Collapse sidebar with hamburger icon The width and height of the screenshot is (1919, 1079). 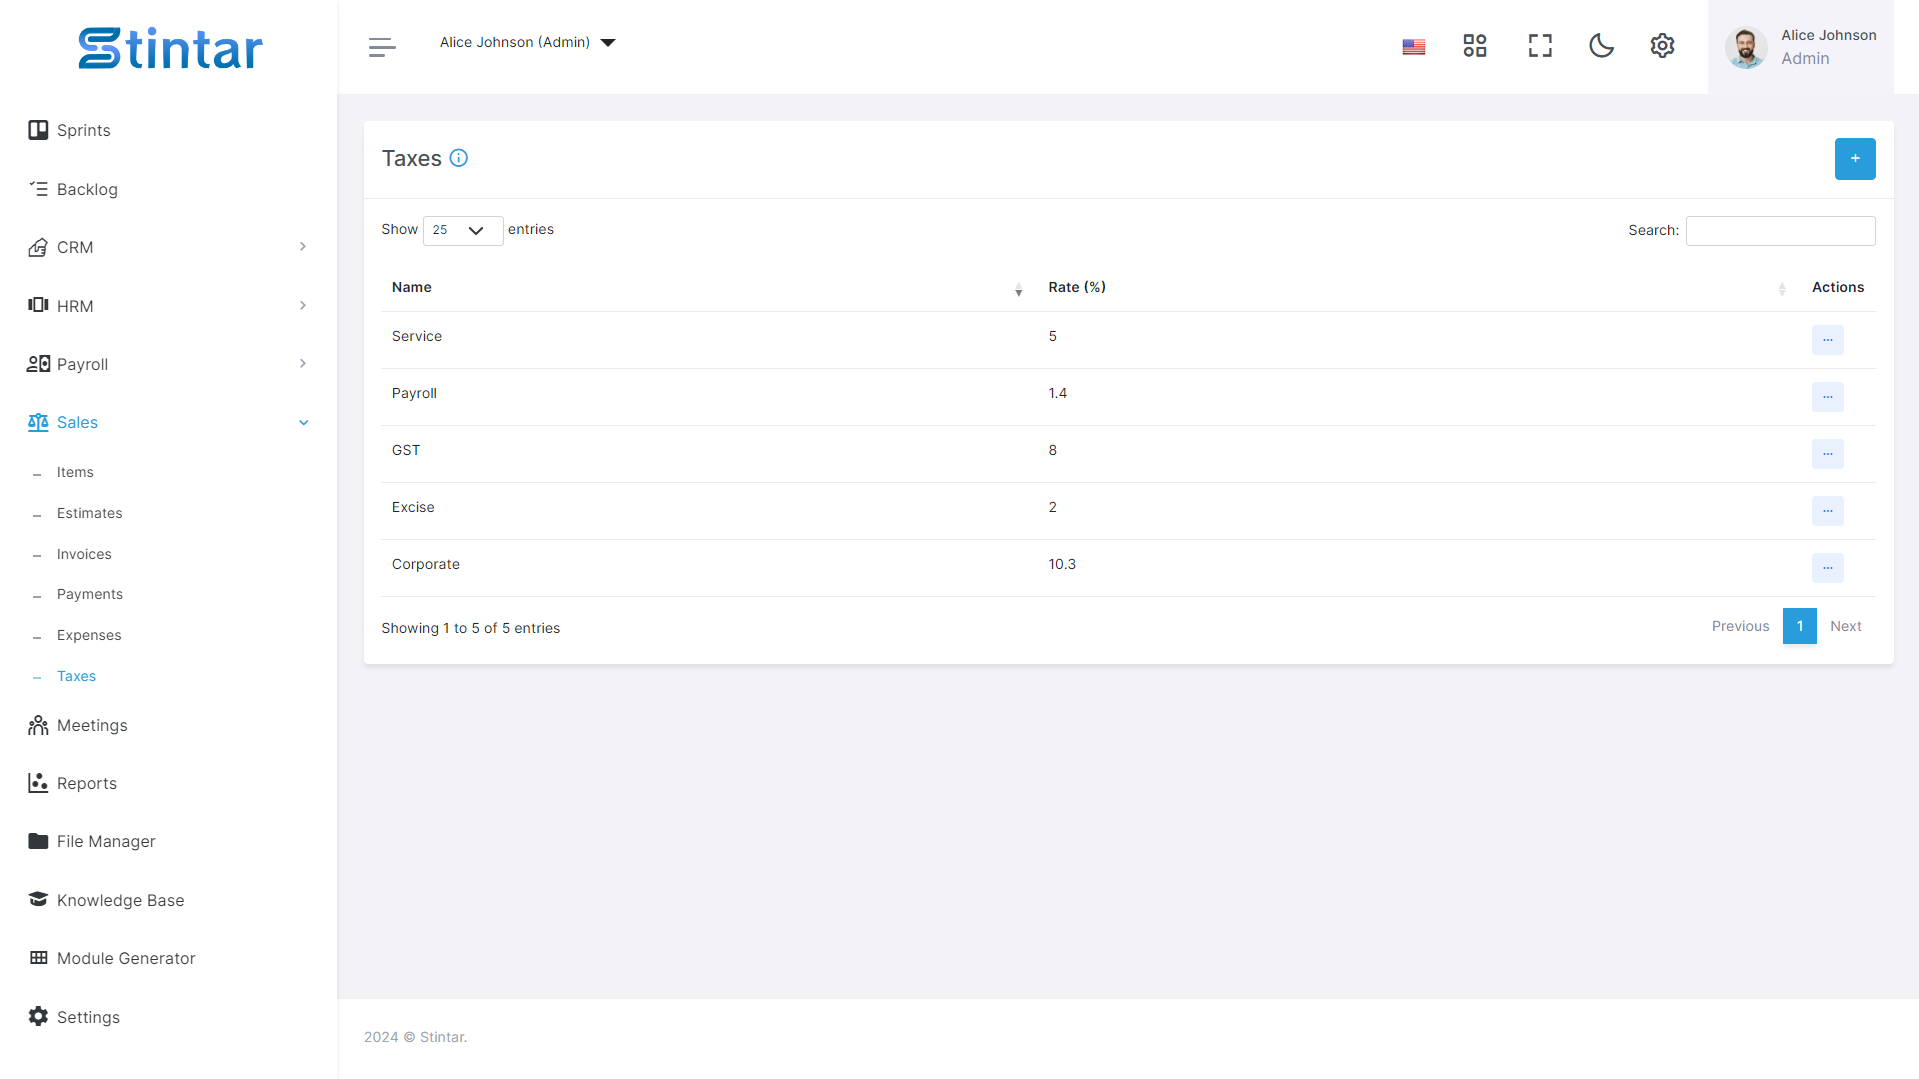(382, 47)
